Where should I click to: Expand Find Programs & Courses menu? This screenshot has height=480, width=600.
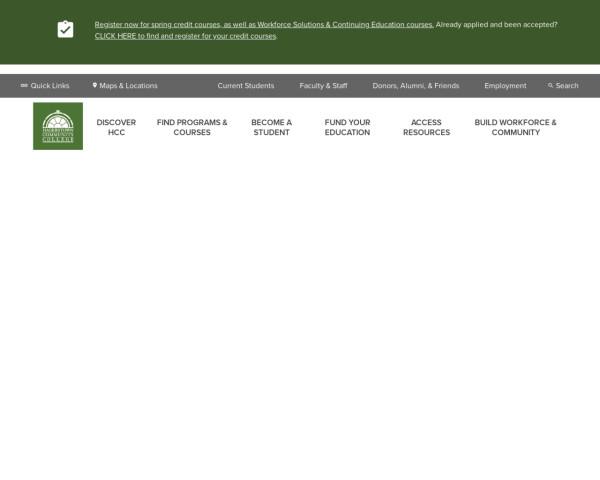(x=192, y=127)
